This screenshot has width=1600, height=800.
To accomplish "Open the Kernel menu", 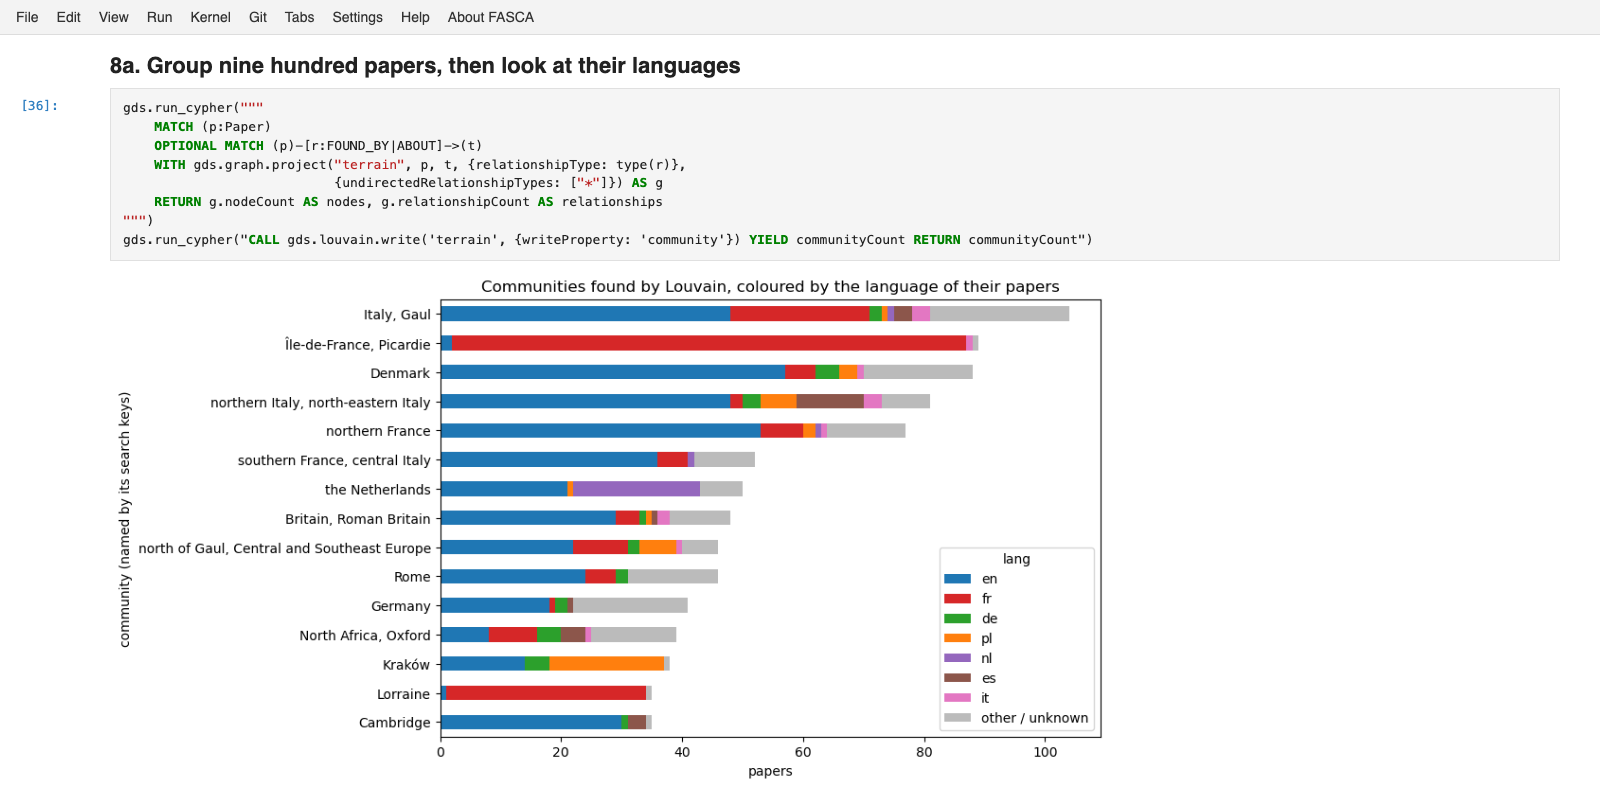I will pos(210,17).
